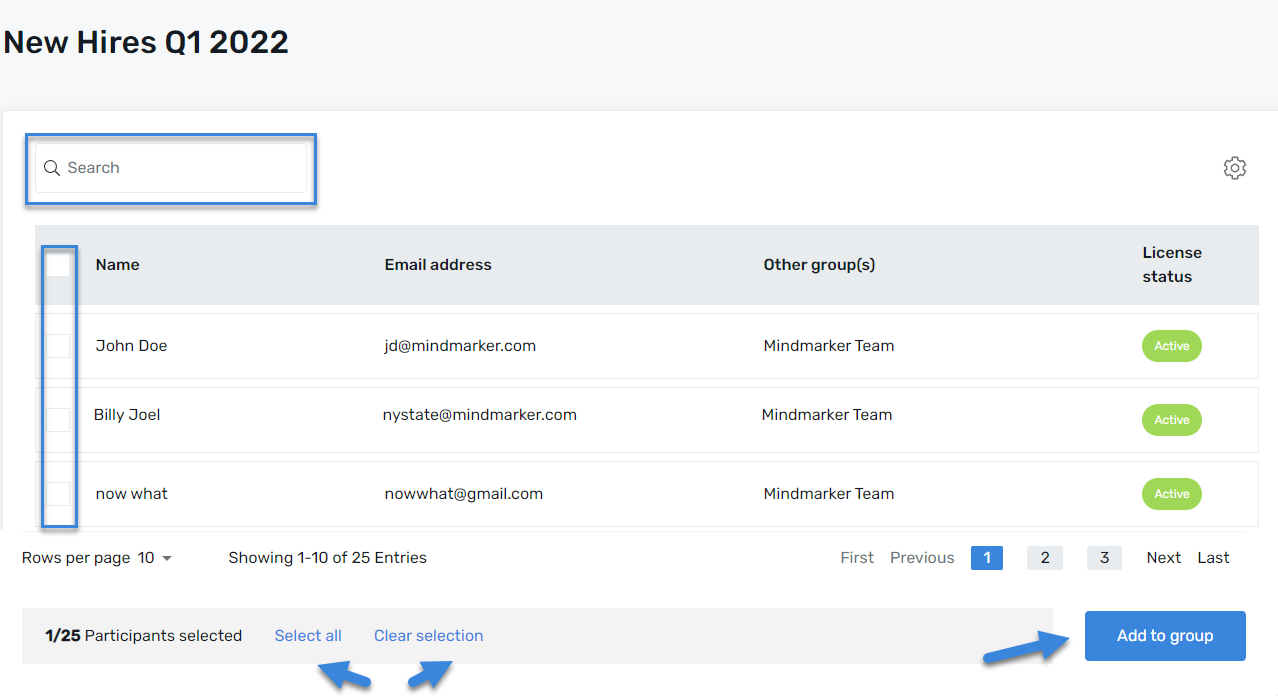Tick the checkbox for now what

point(59,494)
